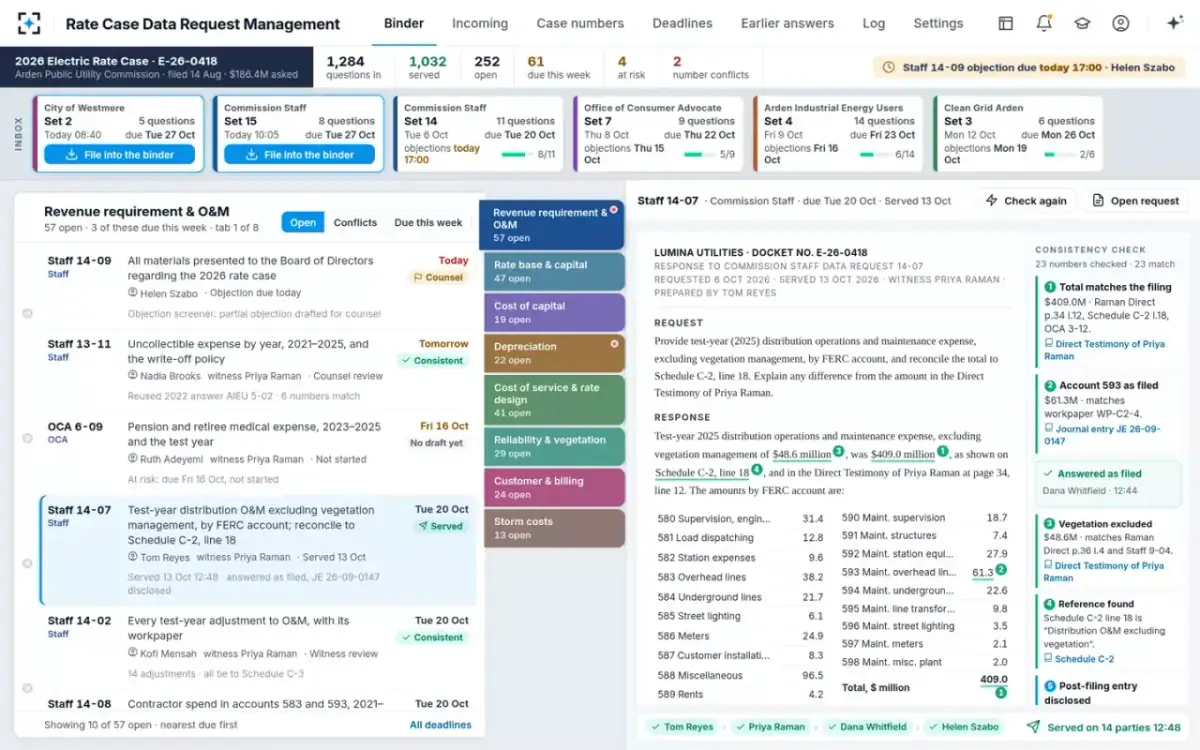This screenshot has height=750, width=1200.
Task: Click the Staff 14-09 objection due today banner
Action: (x=1030, y=68)
